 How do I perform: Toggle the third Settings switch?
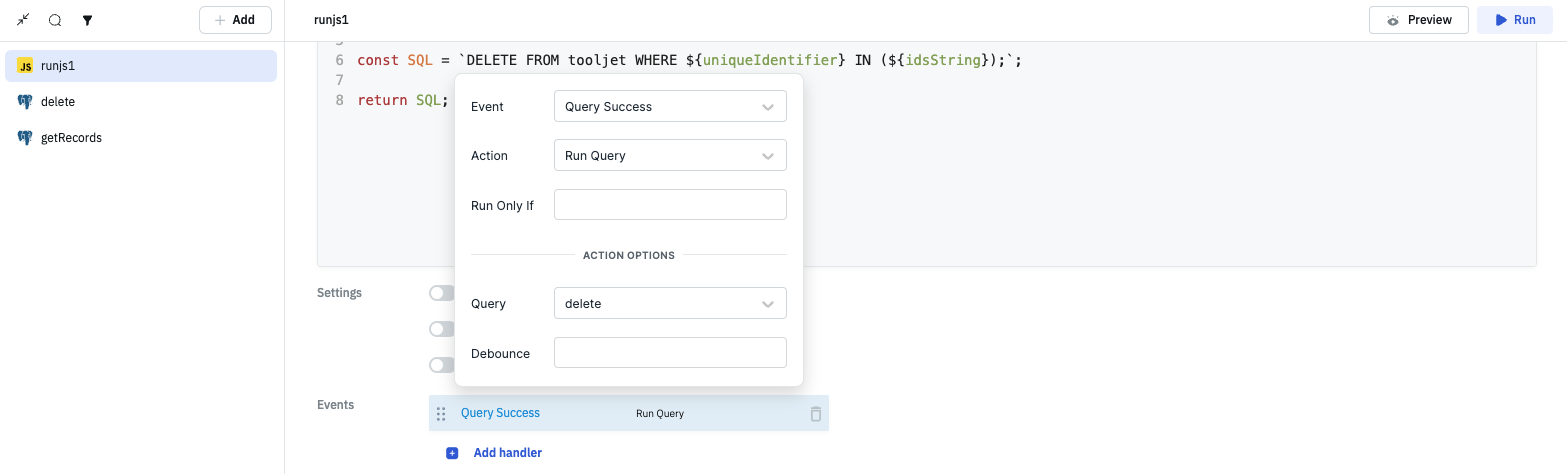442,365
